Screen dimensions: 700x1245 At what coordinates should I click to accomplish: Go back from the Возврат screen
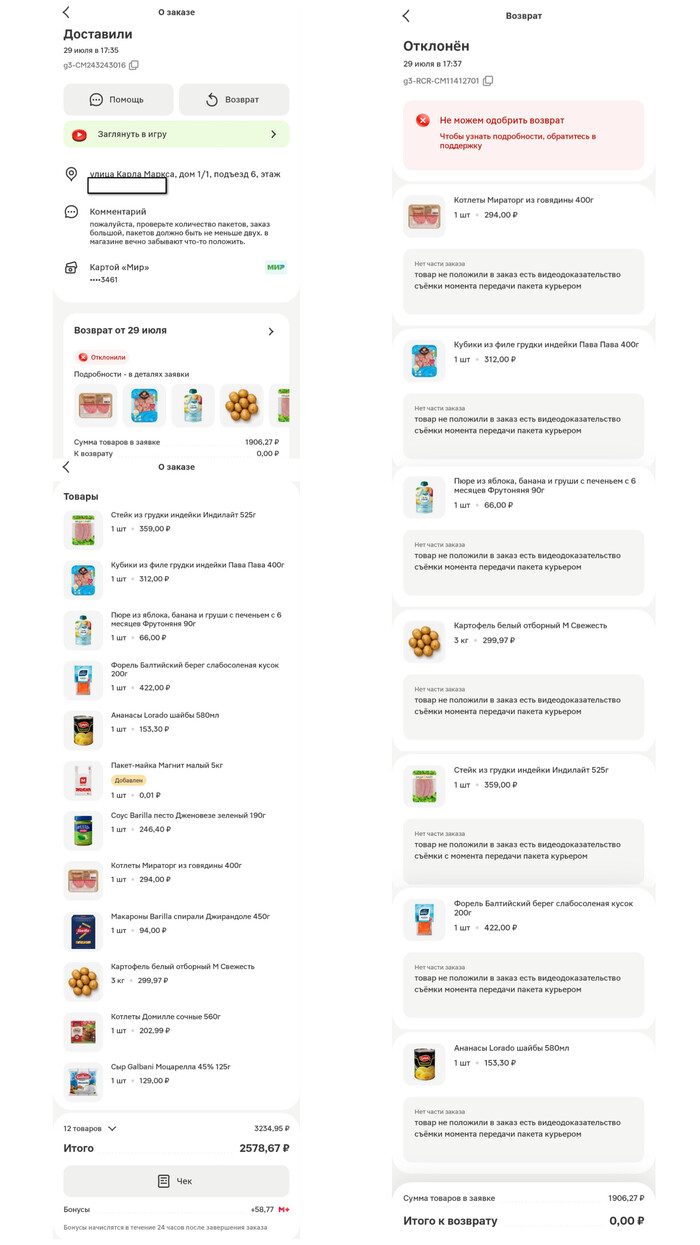(x=406, y=16)
